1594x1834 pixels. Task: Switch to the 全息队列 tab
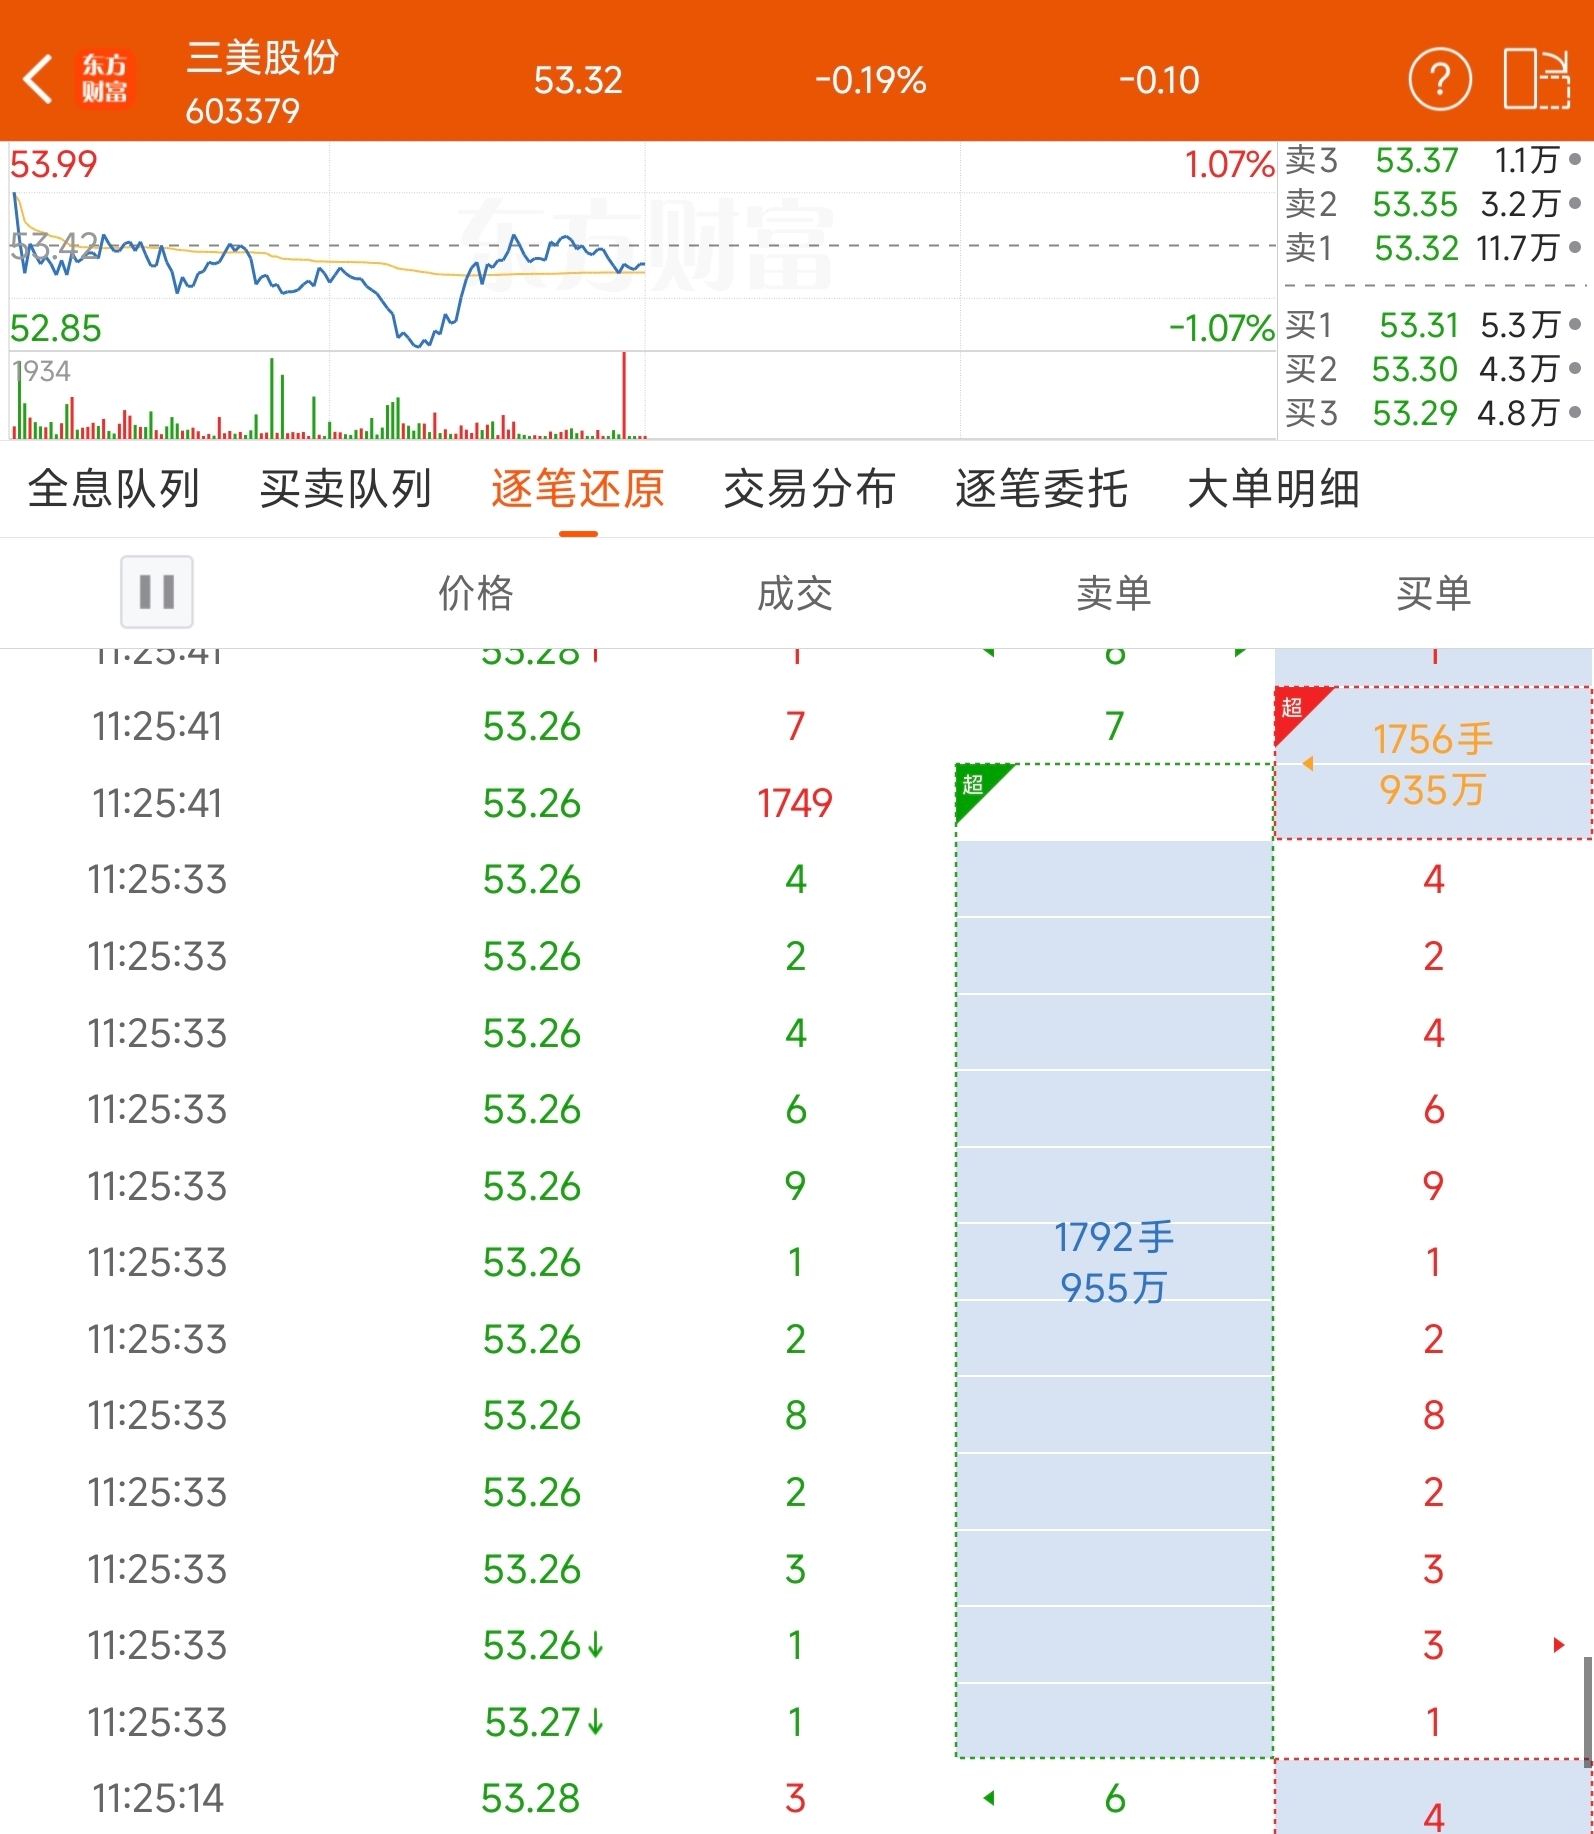[114, 489]
